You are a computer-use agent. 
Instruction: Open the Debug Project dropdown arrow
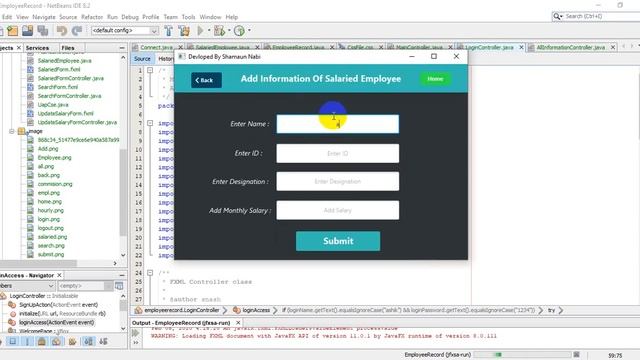coord(229,31)
